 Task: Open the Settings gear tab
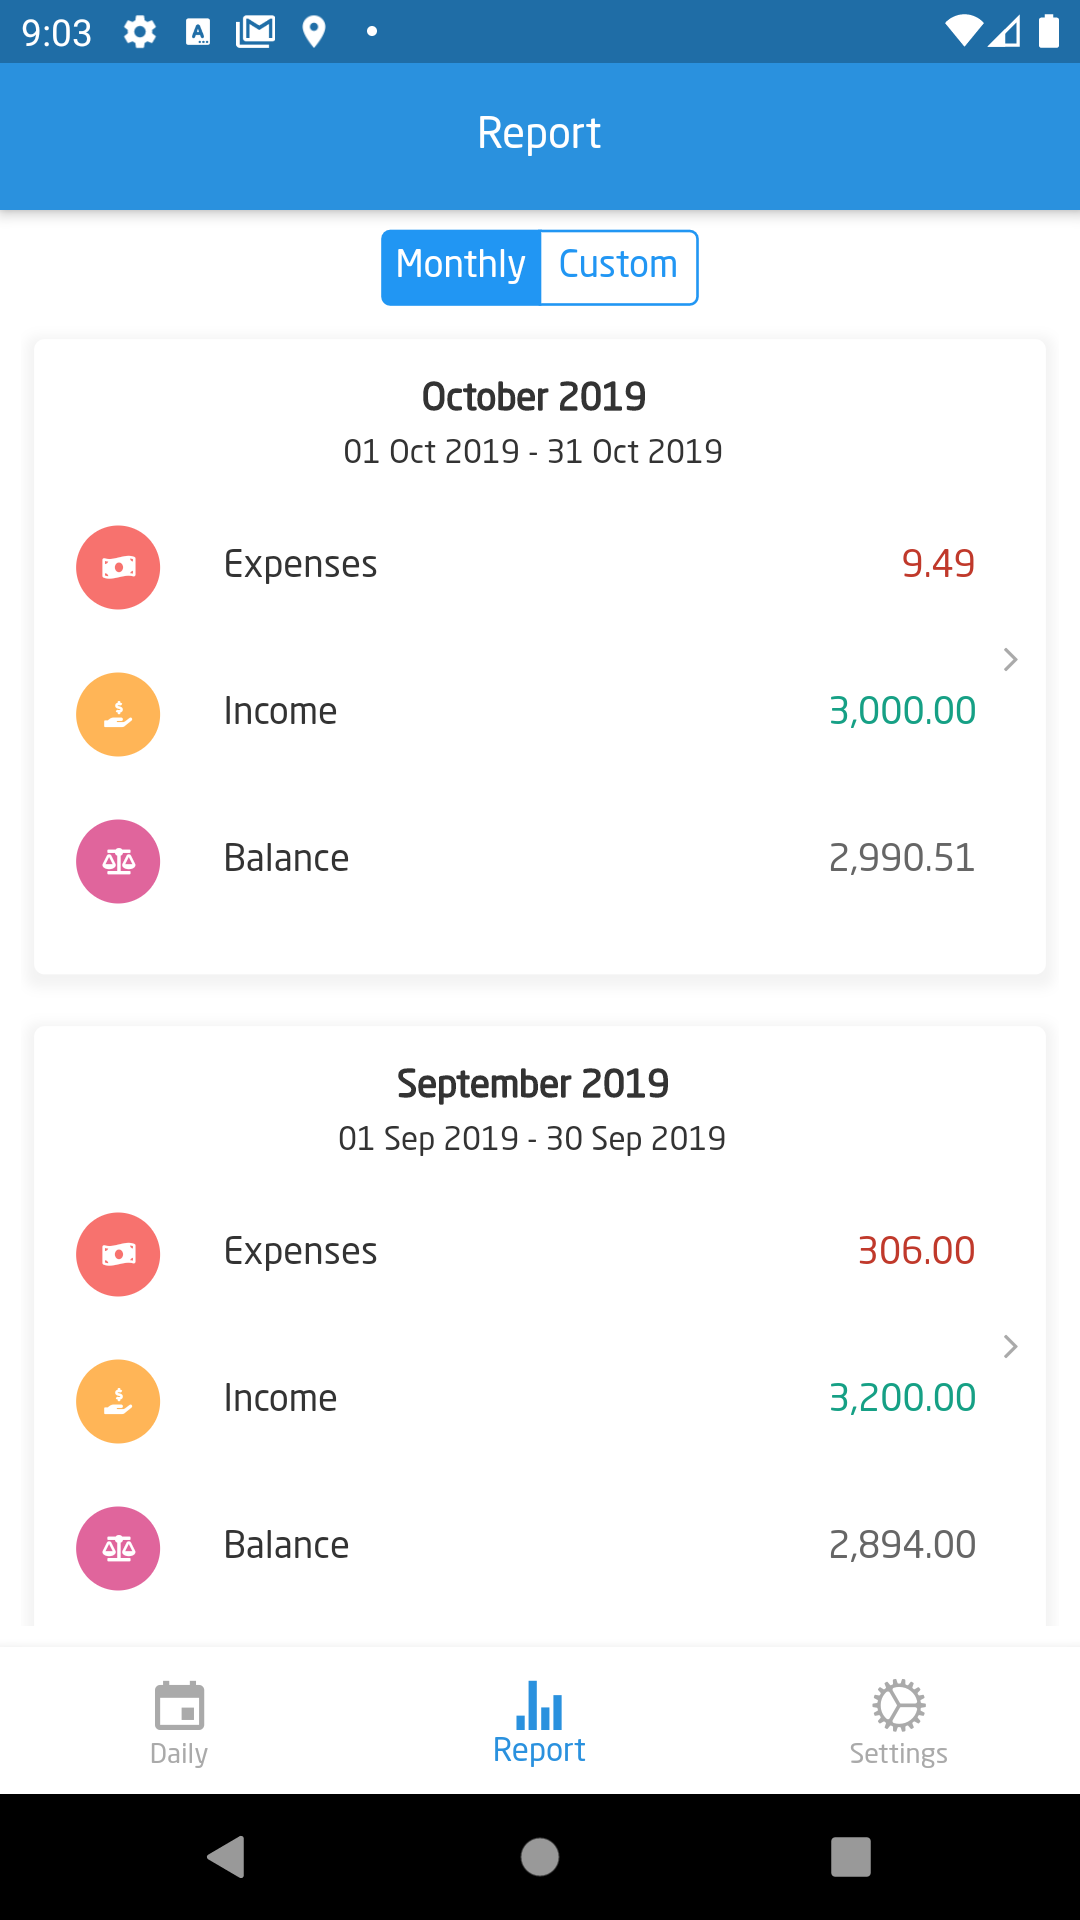coord(898,1723)
